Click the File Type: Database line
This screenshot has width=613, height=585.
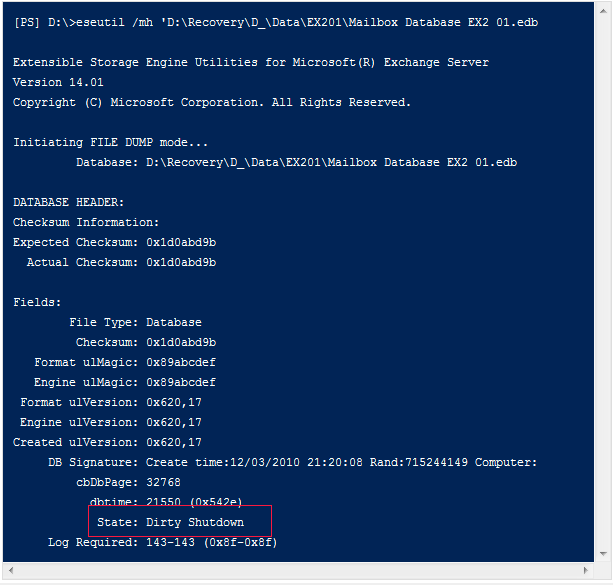click(135, 322)
